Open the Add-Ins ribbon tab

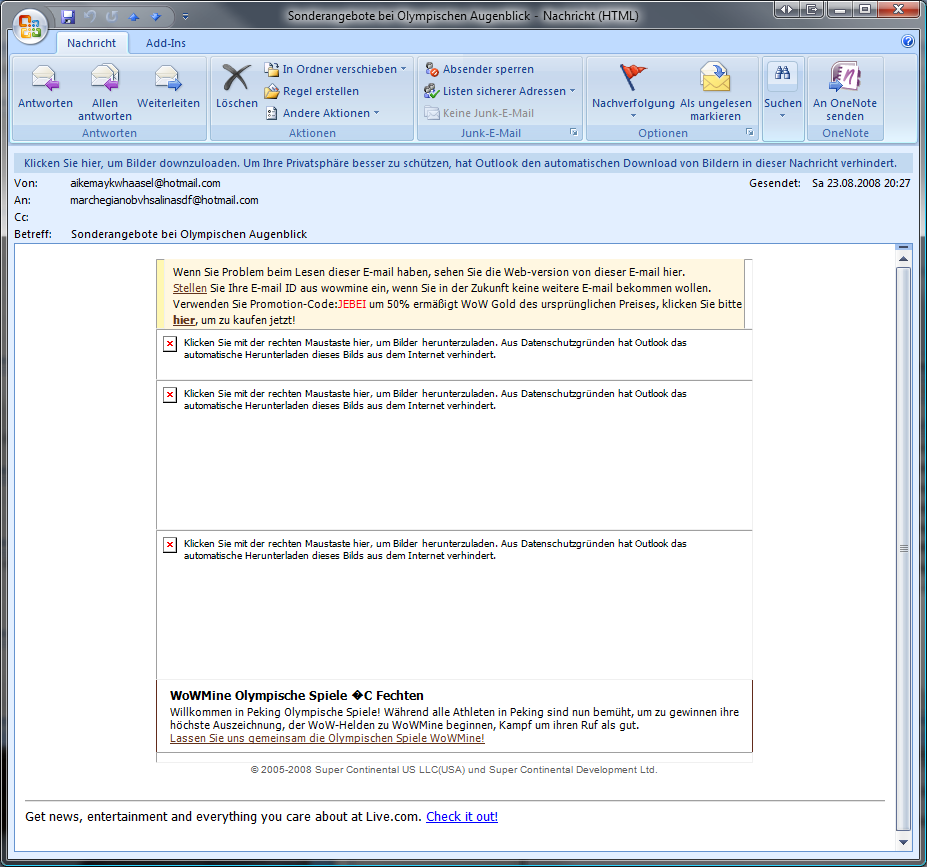(x=166, y=43)
